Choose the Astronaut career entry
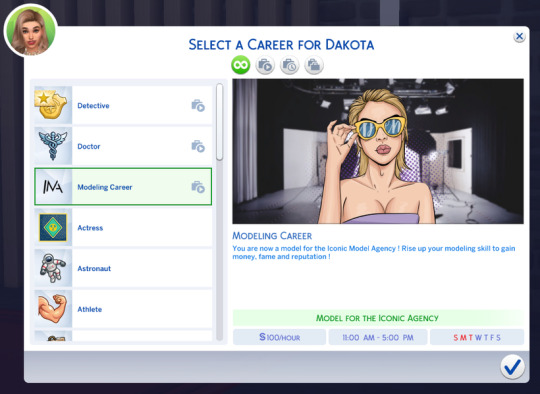540x394 pixels. point(123,268)
